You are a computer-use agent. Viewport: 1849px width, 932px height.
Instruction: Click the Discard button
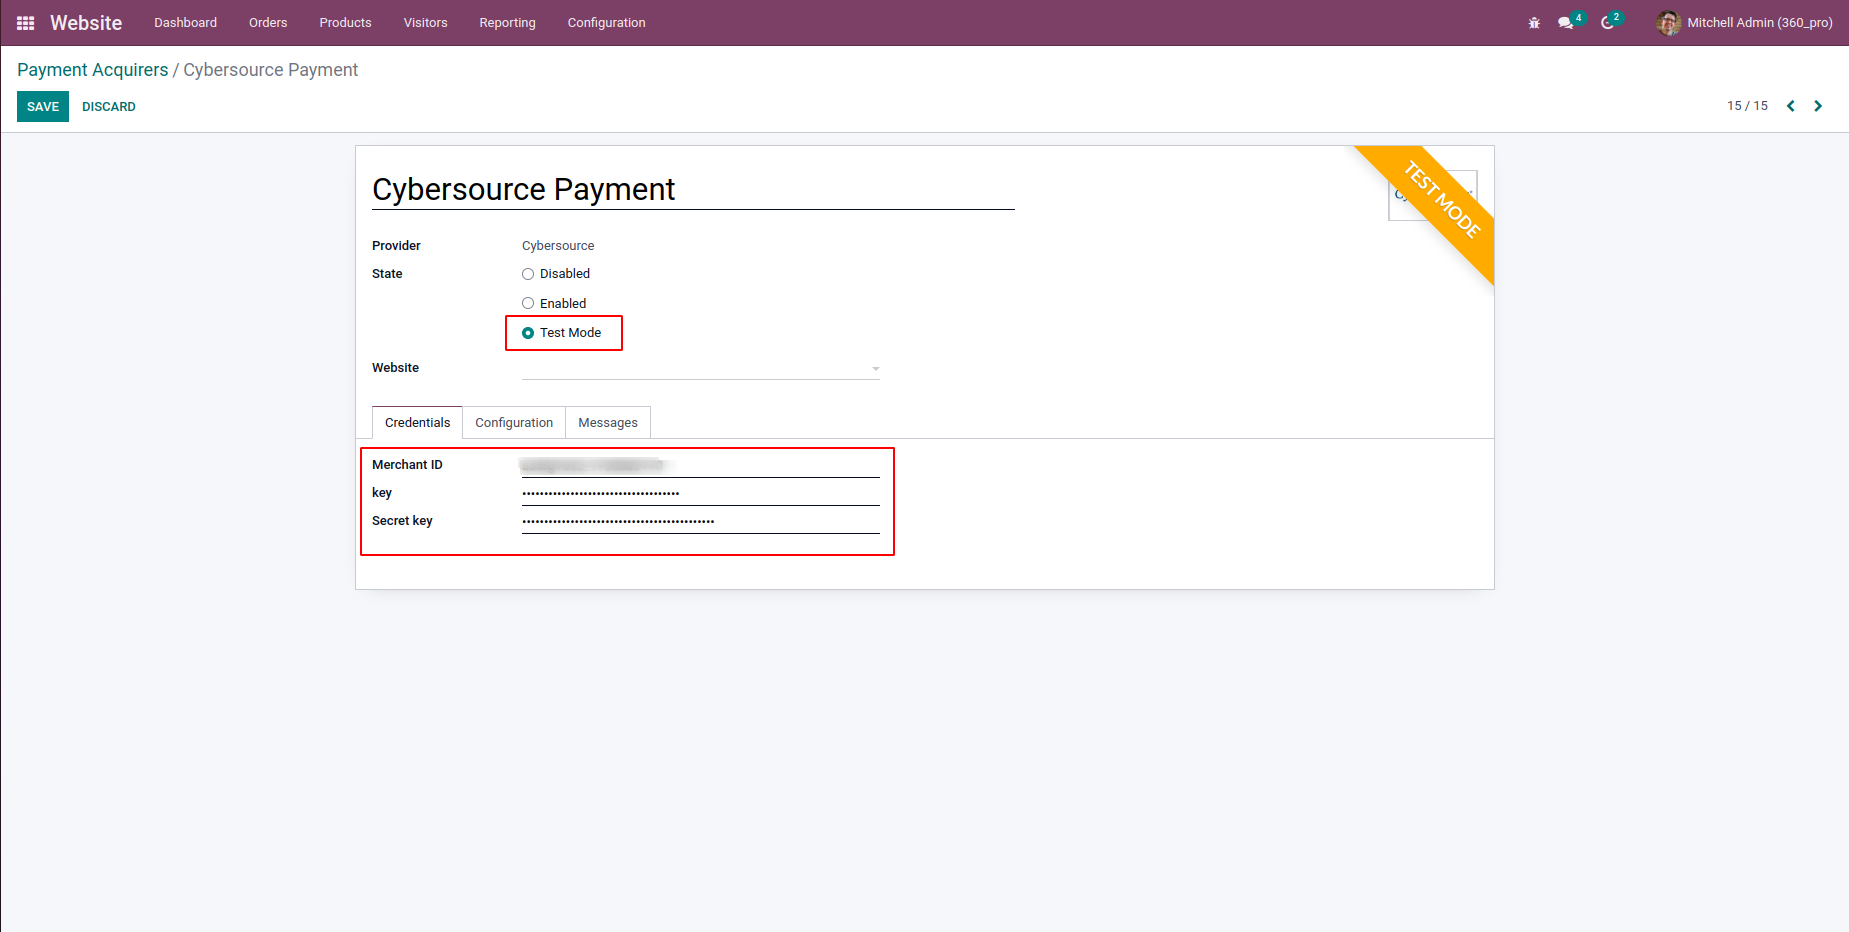pos(109,107)
